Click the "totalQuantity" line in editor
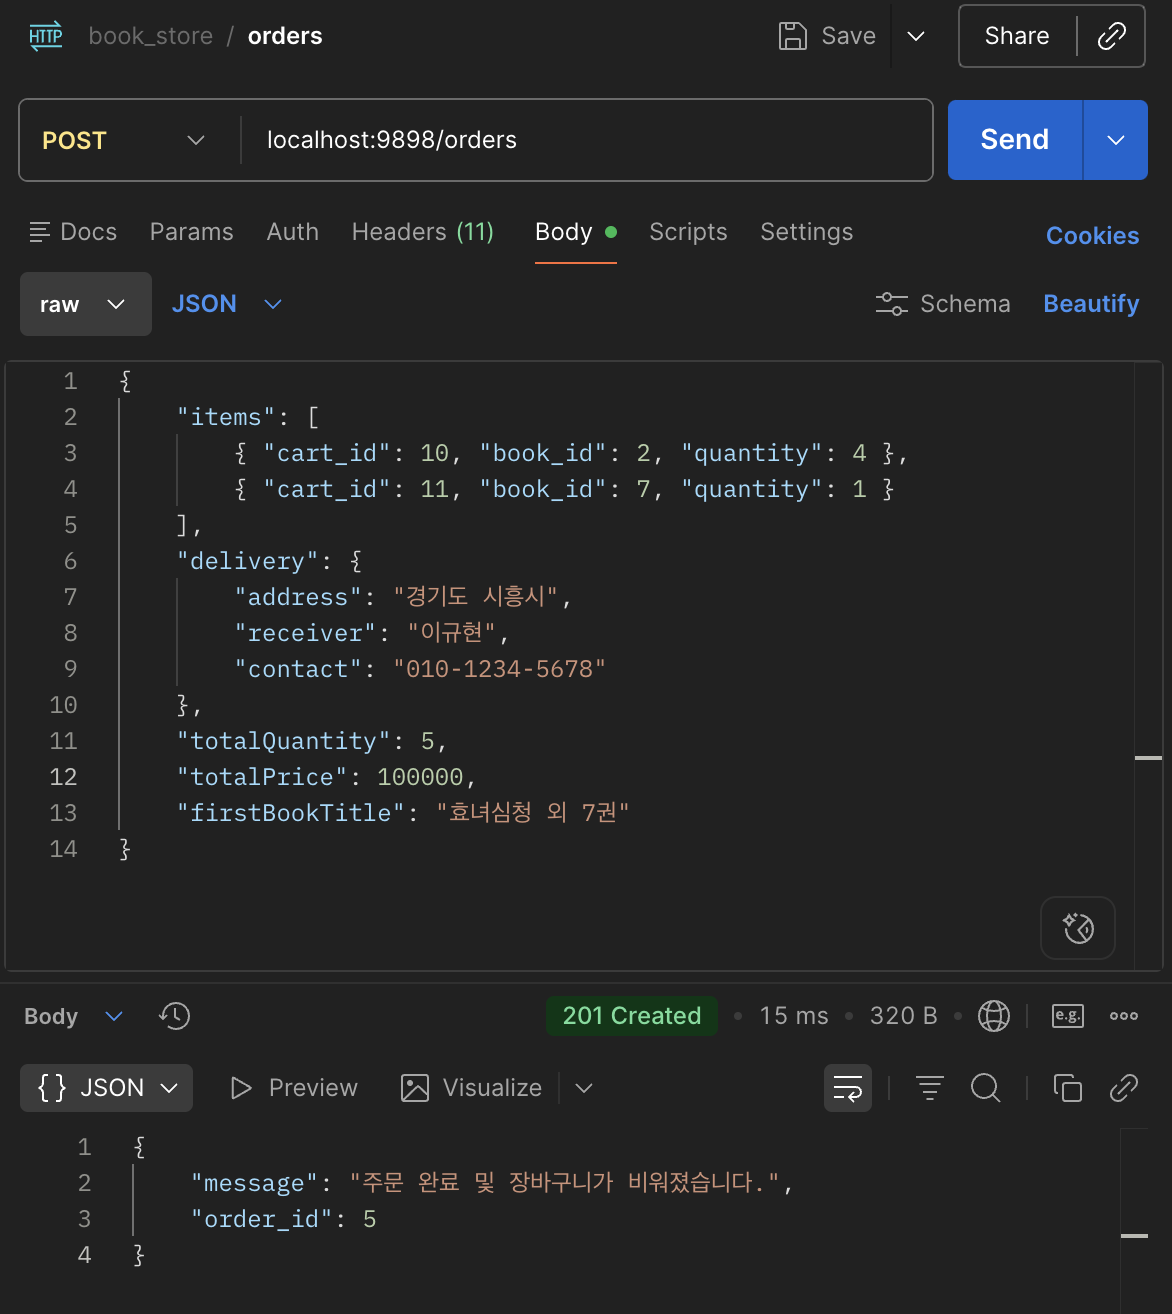 click(312, 741)
